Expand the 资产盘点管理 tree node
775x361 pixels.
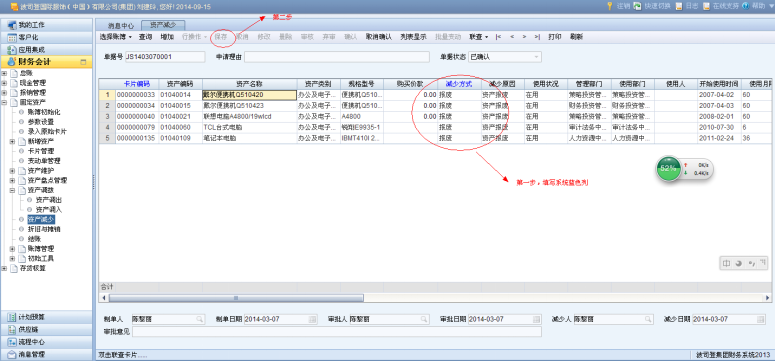pyautogui.click(x=13, y=180)
